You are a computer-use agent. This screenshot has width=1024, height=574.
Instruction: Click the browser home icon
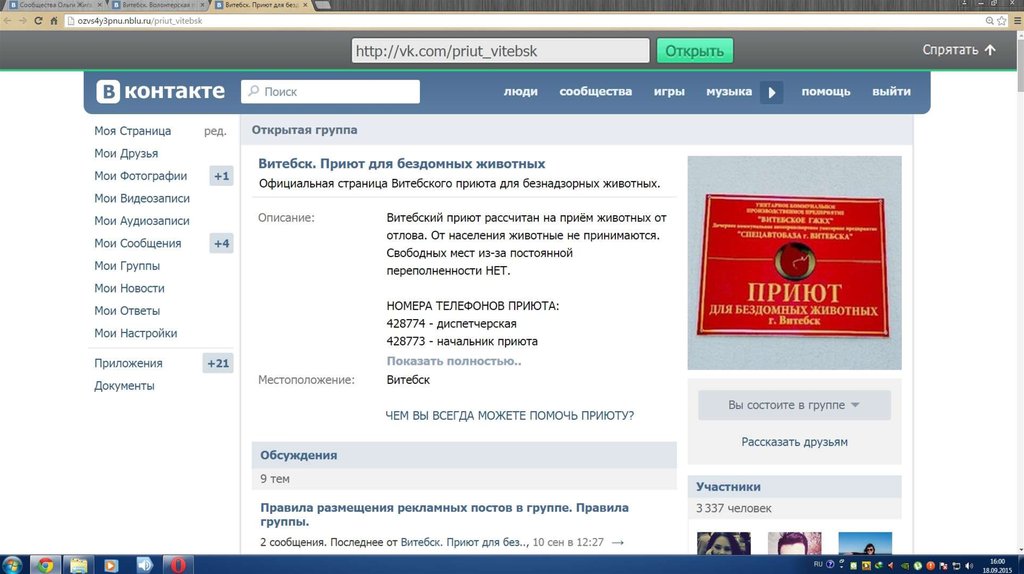pos(54,20)
